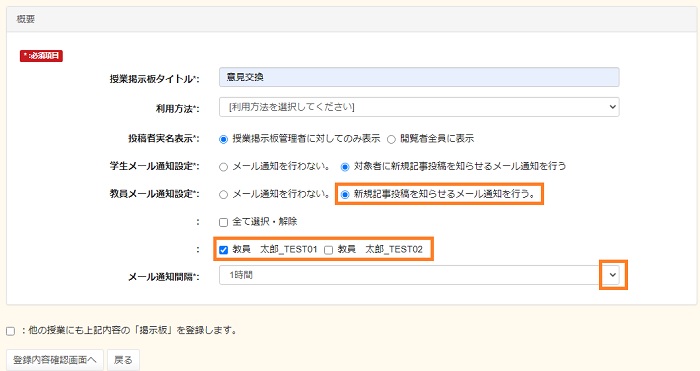Click the 戻る button
Image resolution: width=700 pixels, height=371 pixels.
tap(123, 360)
